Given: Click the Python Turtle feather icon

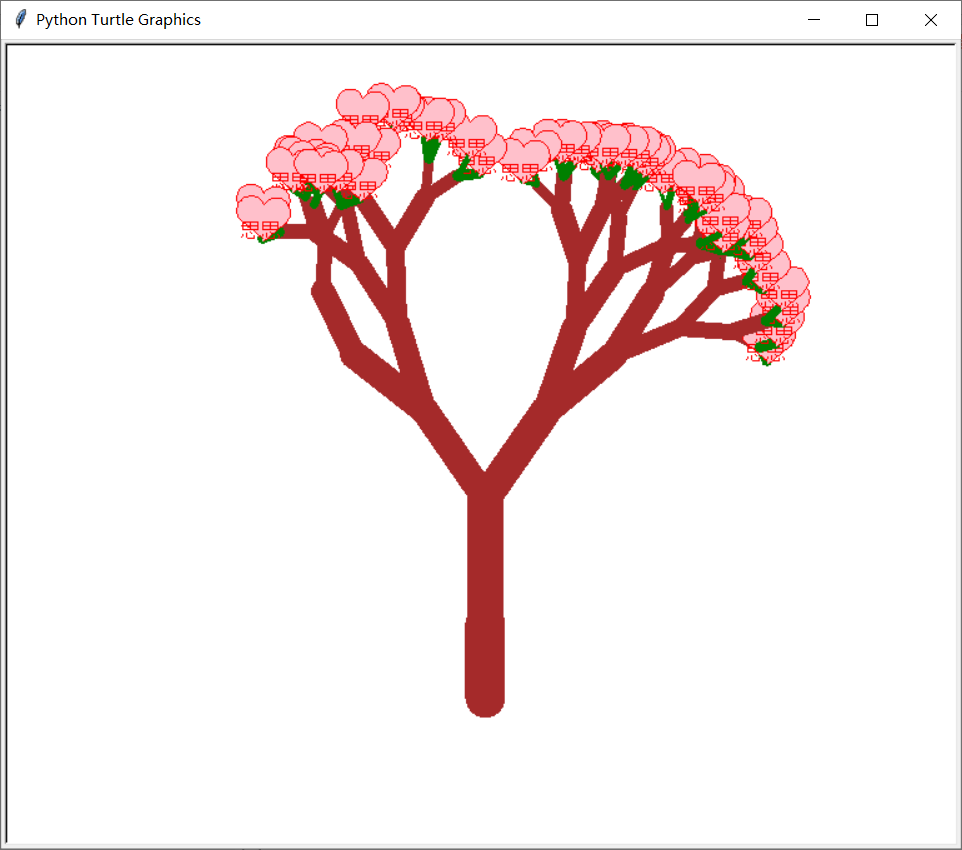Looking at the screenshot, I should pos(20,19).
